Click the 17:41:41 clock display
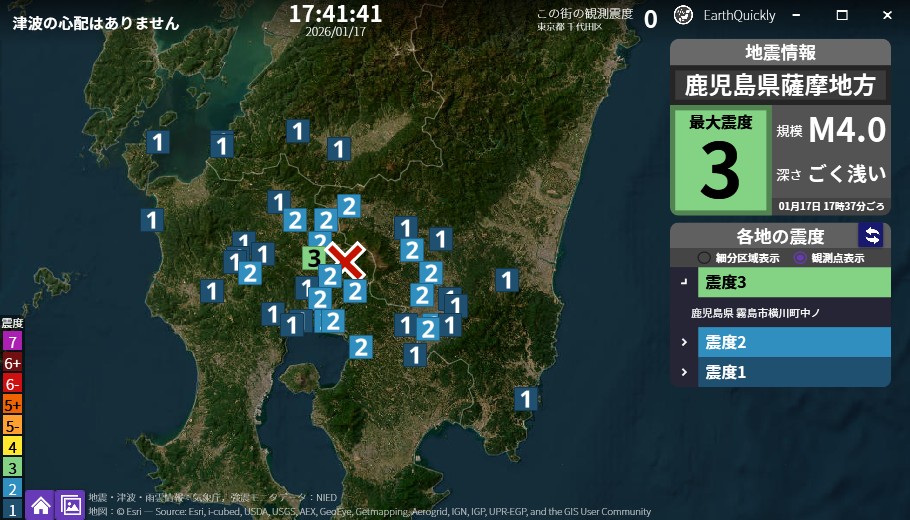Viewport: 910px width, 520px height. click(335, 13)
